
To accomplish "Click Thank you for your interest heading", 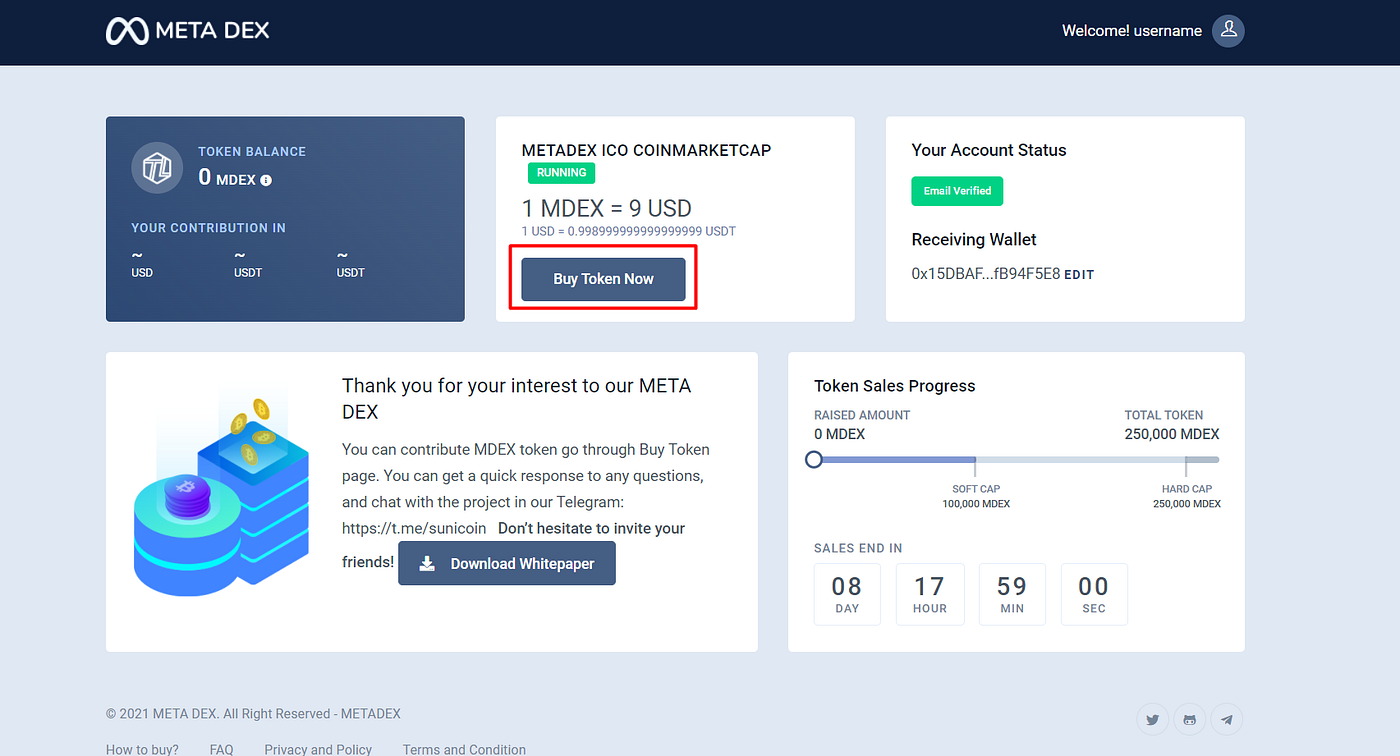I will [x=517, y=398].
